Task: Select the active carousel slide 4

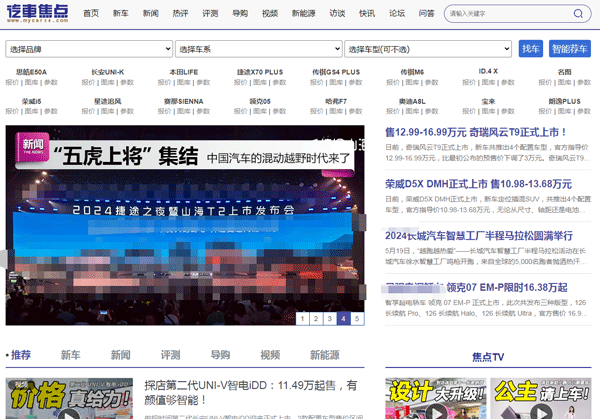Action: (344, 318)
